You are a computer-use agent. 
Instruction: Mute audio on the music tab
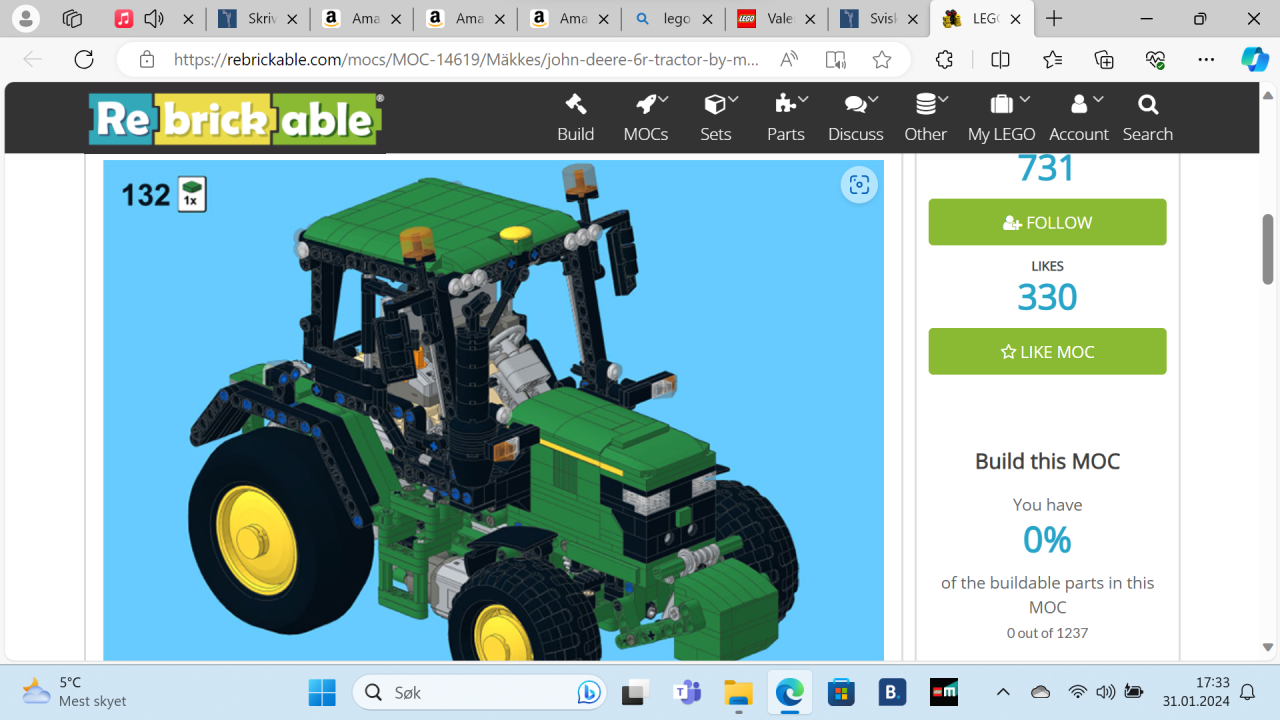click(x=154, y=19)
